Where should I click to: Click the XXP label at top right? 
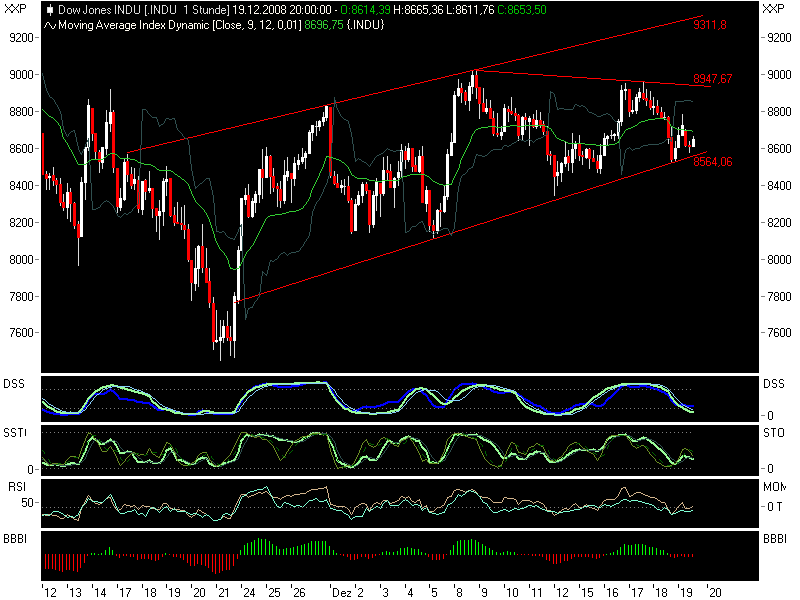(x=774, y=8)
